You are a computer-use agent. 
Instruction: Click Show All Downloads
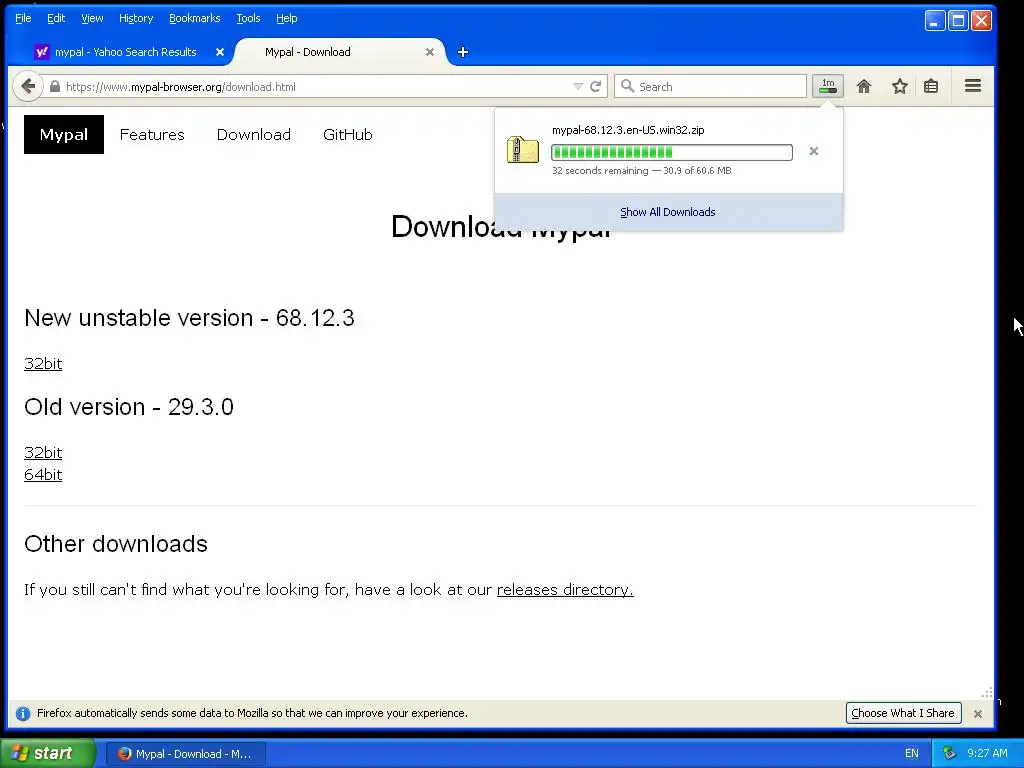click(667, 212)
